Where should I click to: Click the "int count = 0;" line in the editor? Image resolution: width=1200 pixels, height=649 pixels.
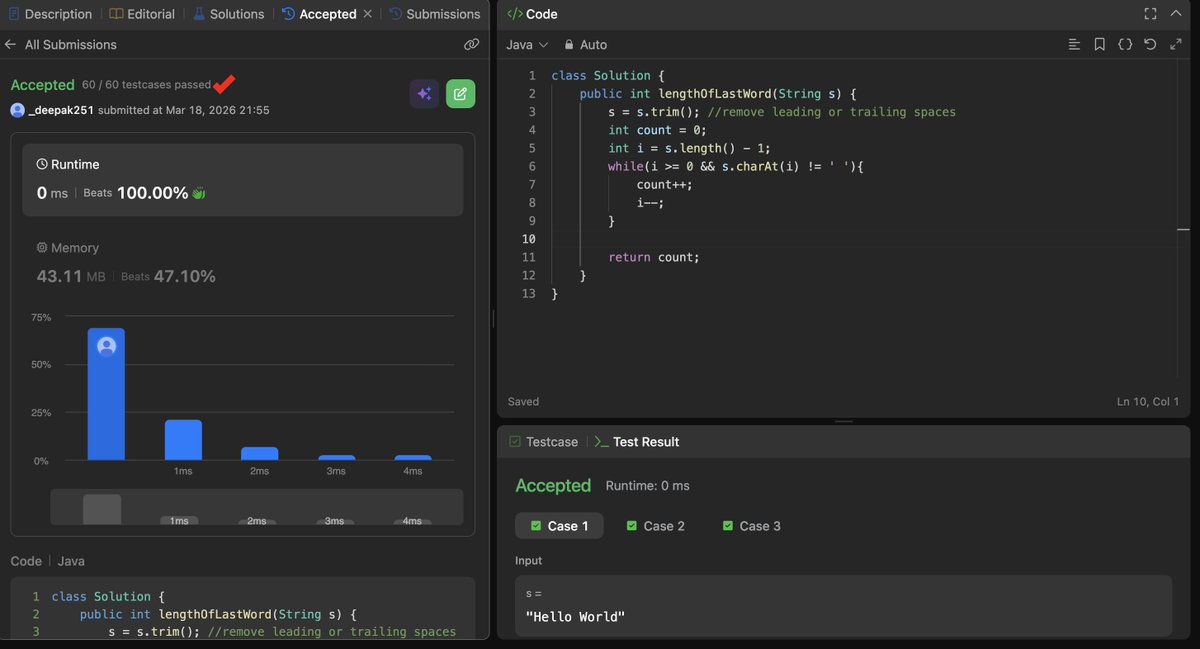pyautogui.click(x=657, y=130)
